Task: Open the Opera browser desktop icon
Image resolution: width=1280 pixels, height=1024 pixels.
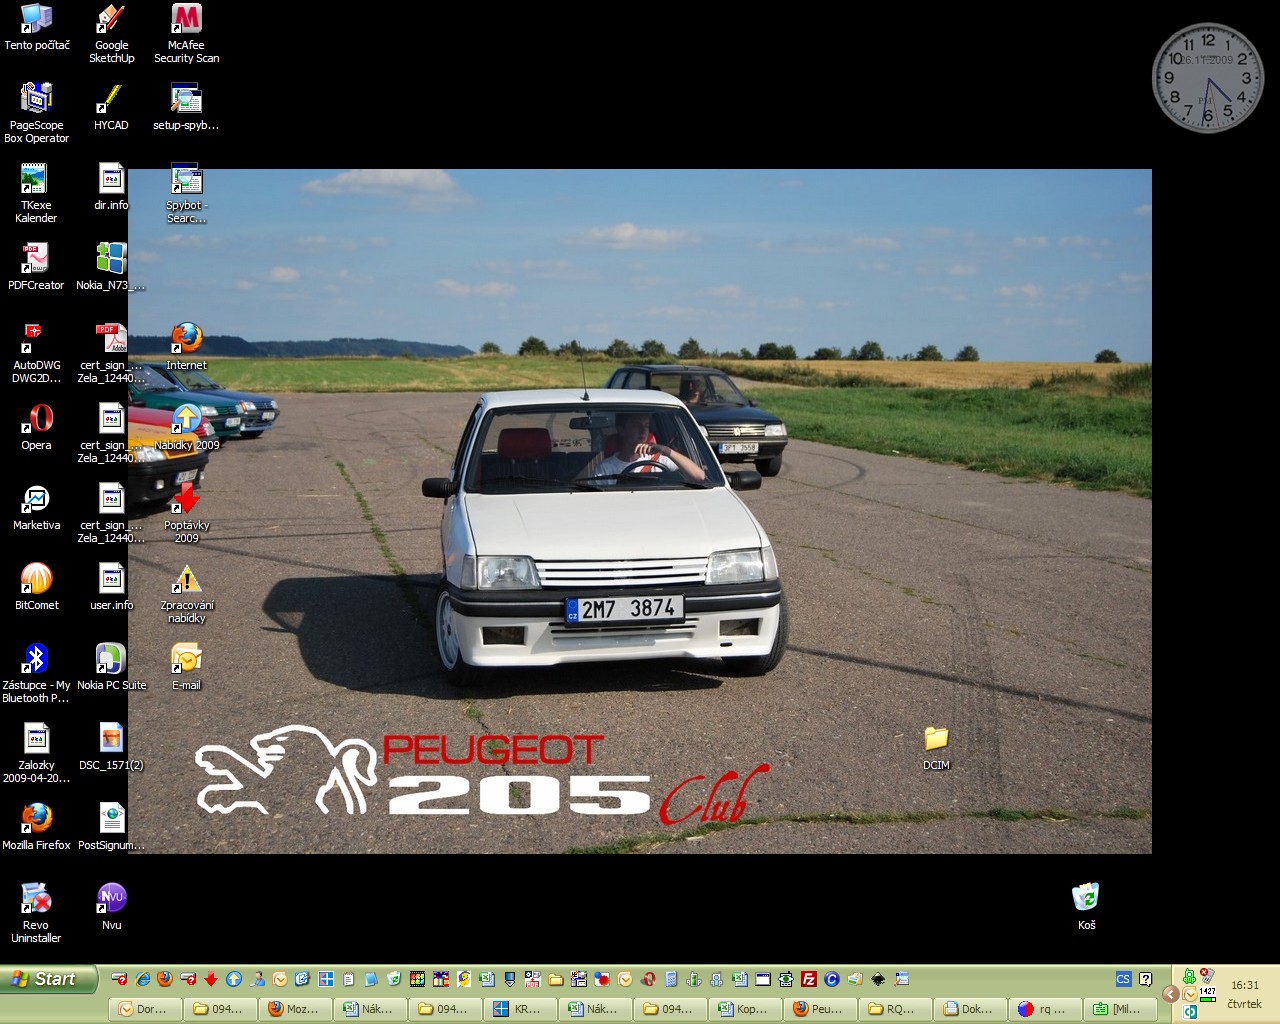Action: (x=37, y=419)
